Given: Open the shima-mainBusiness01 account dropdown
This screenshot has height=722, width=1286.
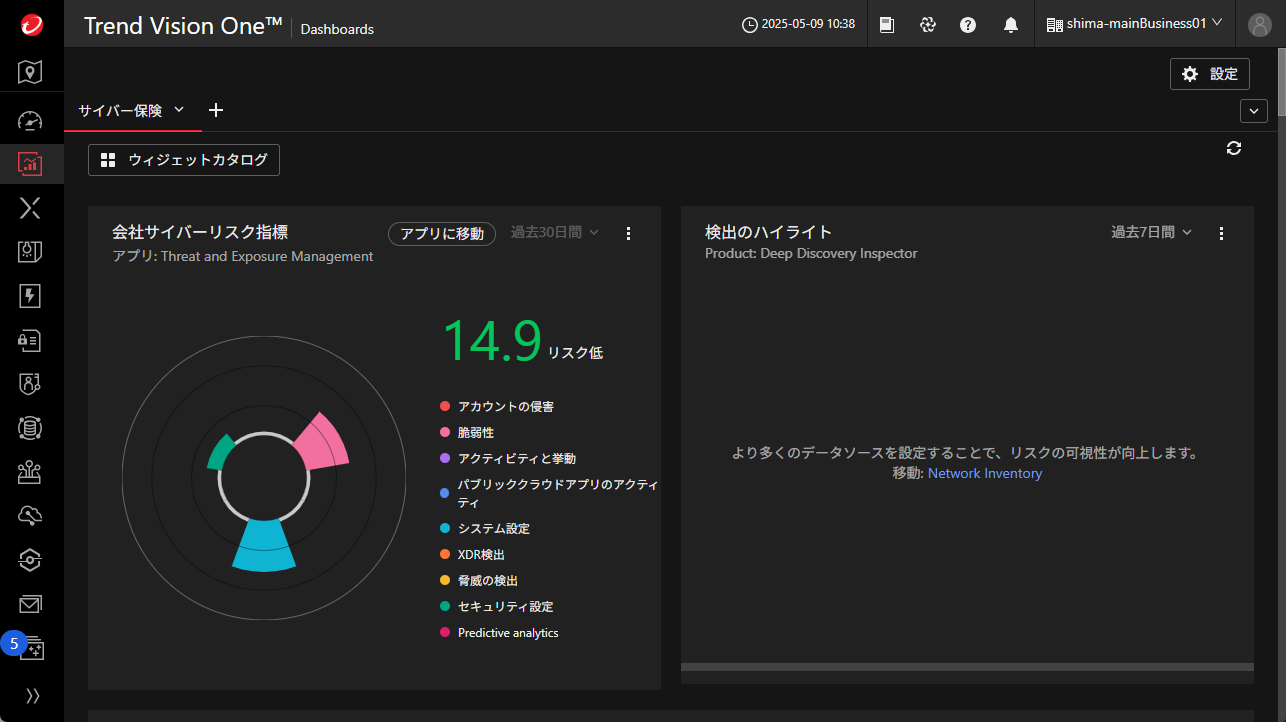Looking at the screenshot, I should tap(1135, 24).
